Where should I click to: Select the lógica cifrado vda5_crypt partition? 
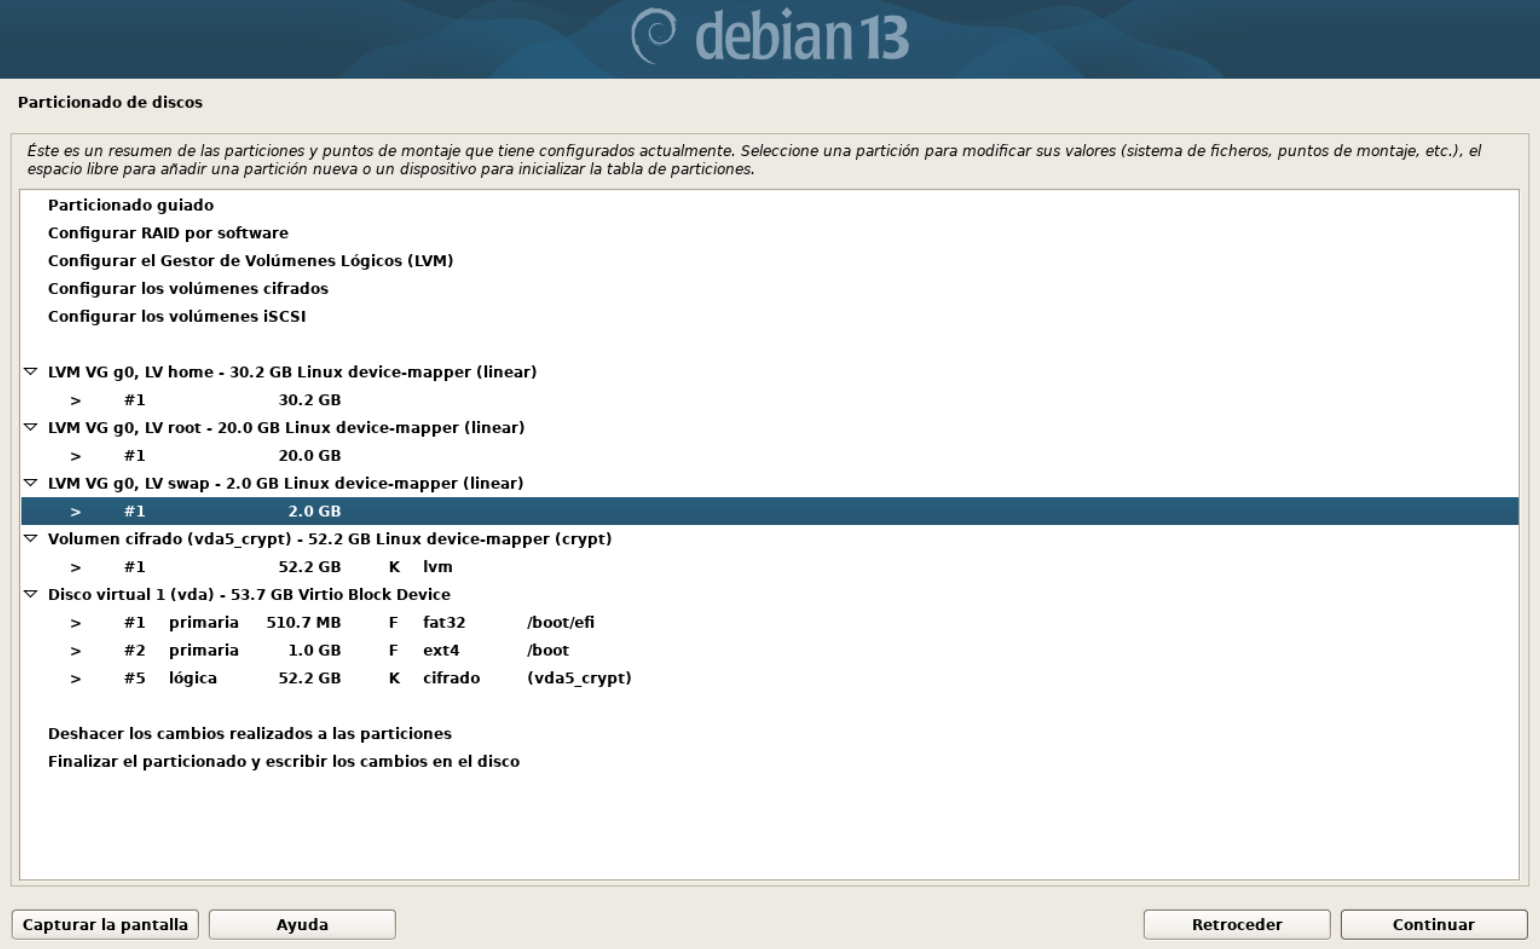coord(450,679)
